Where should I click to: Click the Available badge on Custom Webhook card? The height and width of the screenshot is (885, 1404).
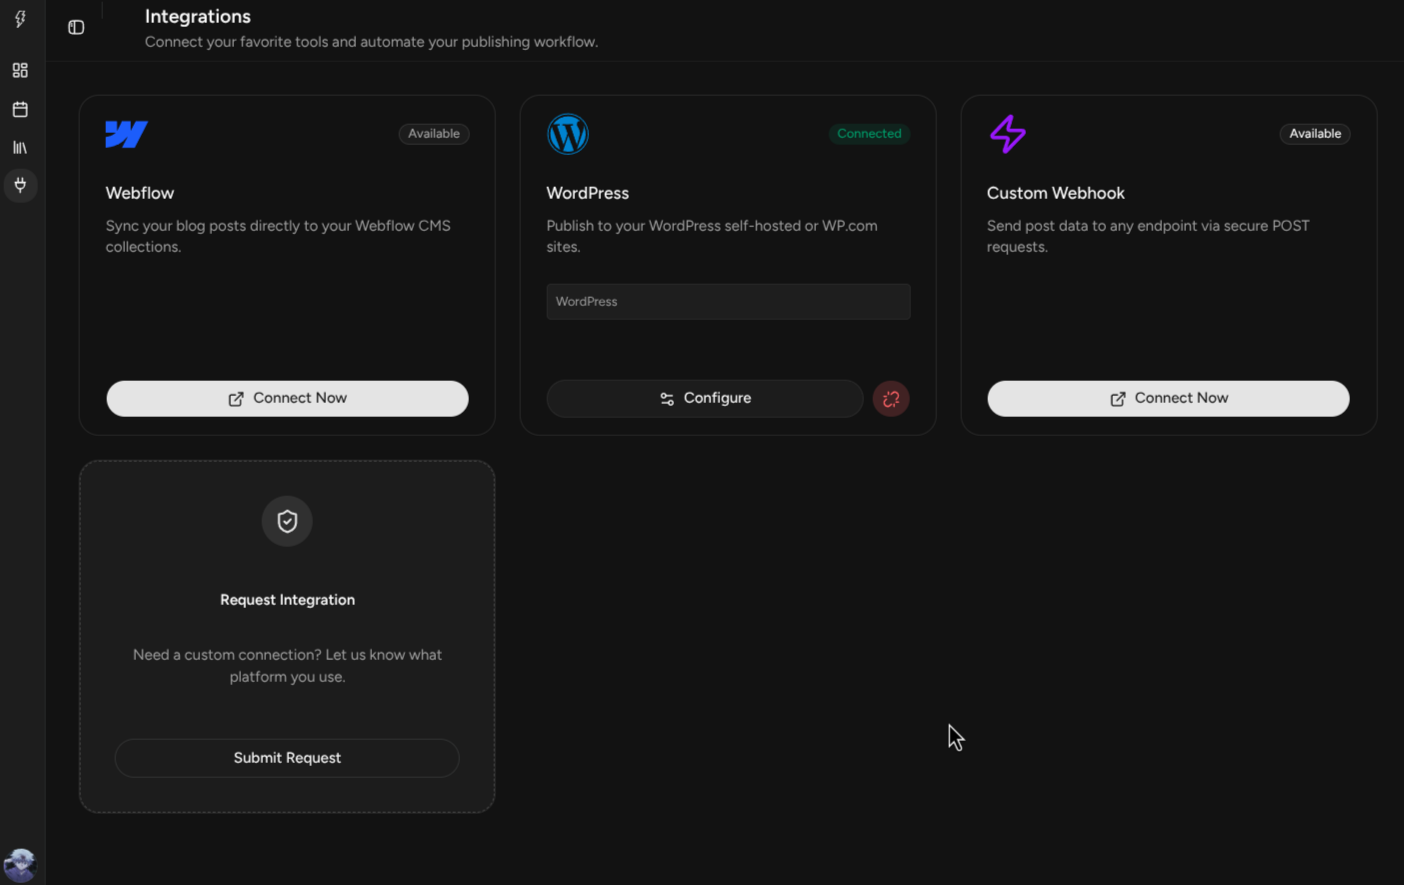point(1314,134)
